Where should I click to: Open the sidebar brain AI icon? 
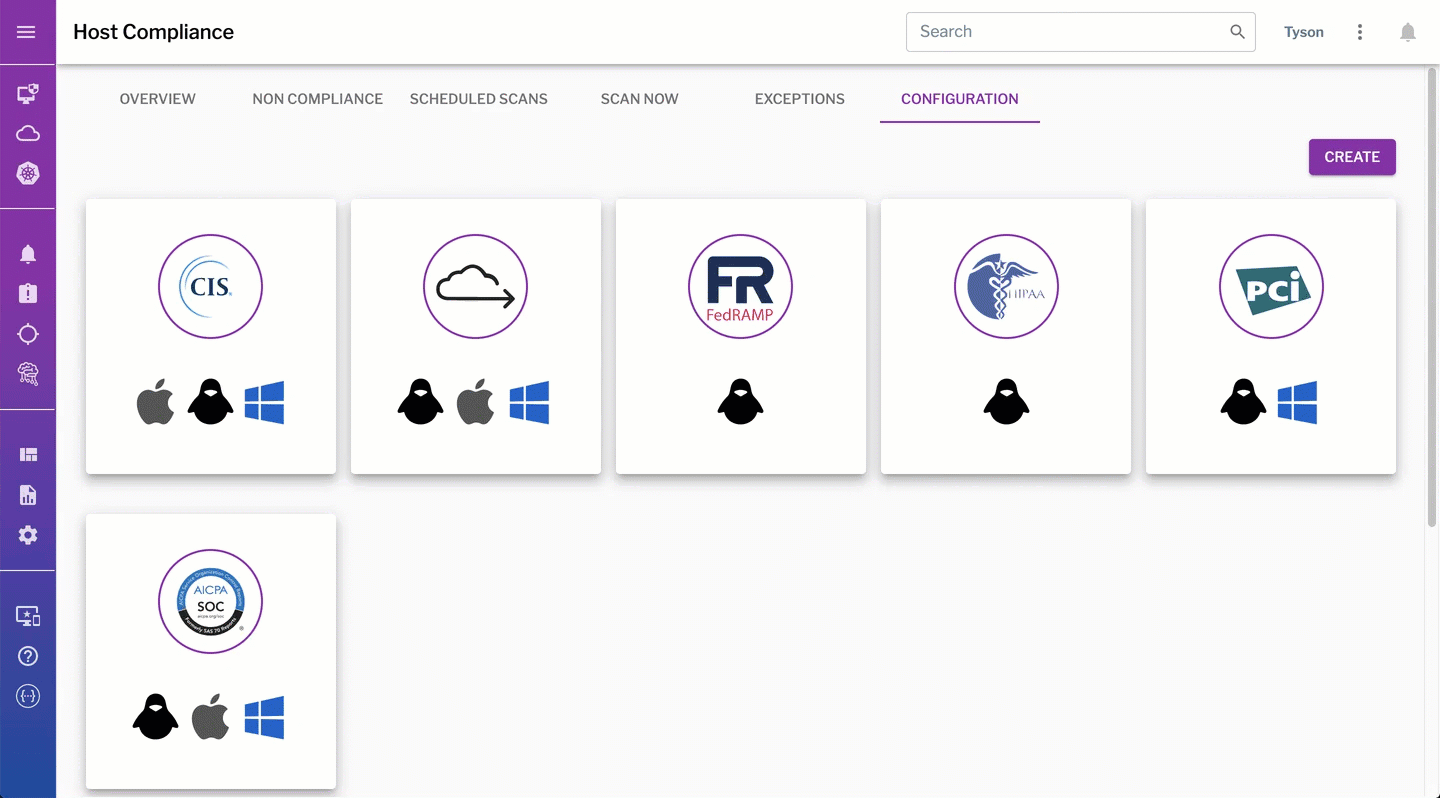(28, 374)
